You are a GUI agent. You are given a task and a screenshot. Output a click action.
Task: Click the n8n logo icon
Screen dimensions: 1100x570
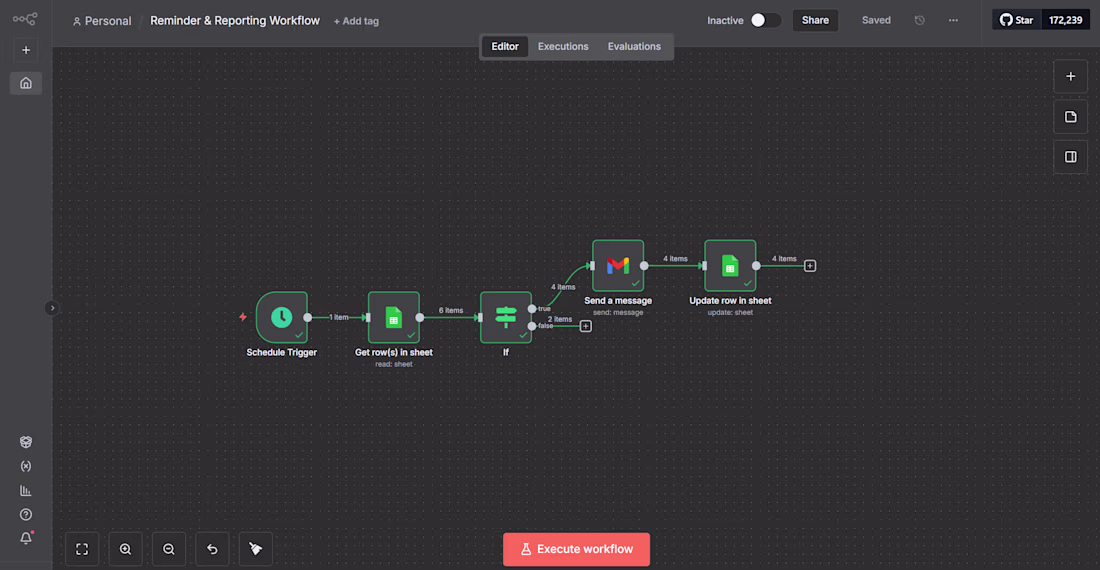pos(25,19)
